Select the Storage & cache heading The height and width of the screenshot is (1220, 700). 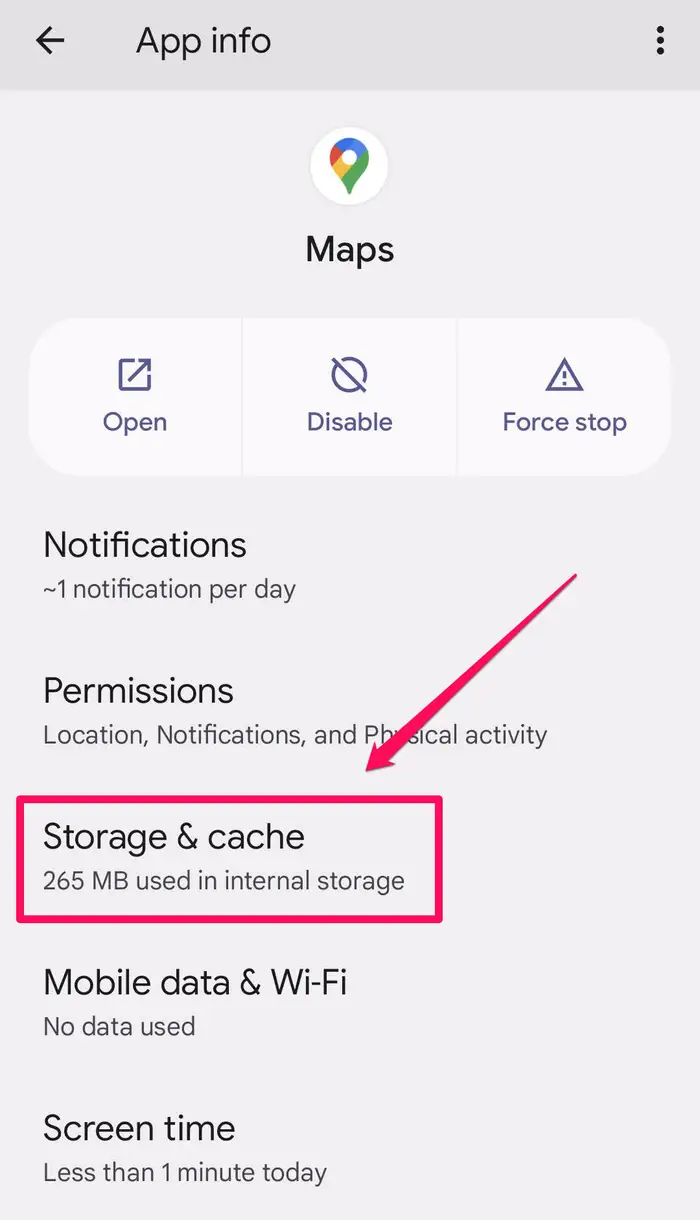pyautogui.click(x=174, y=837)
